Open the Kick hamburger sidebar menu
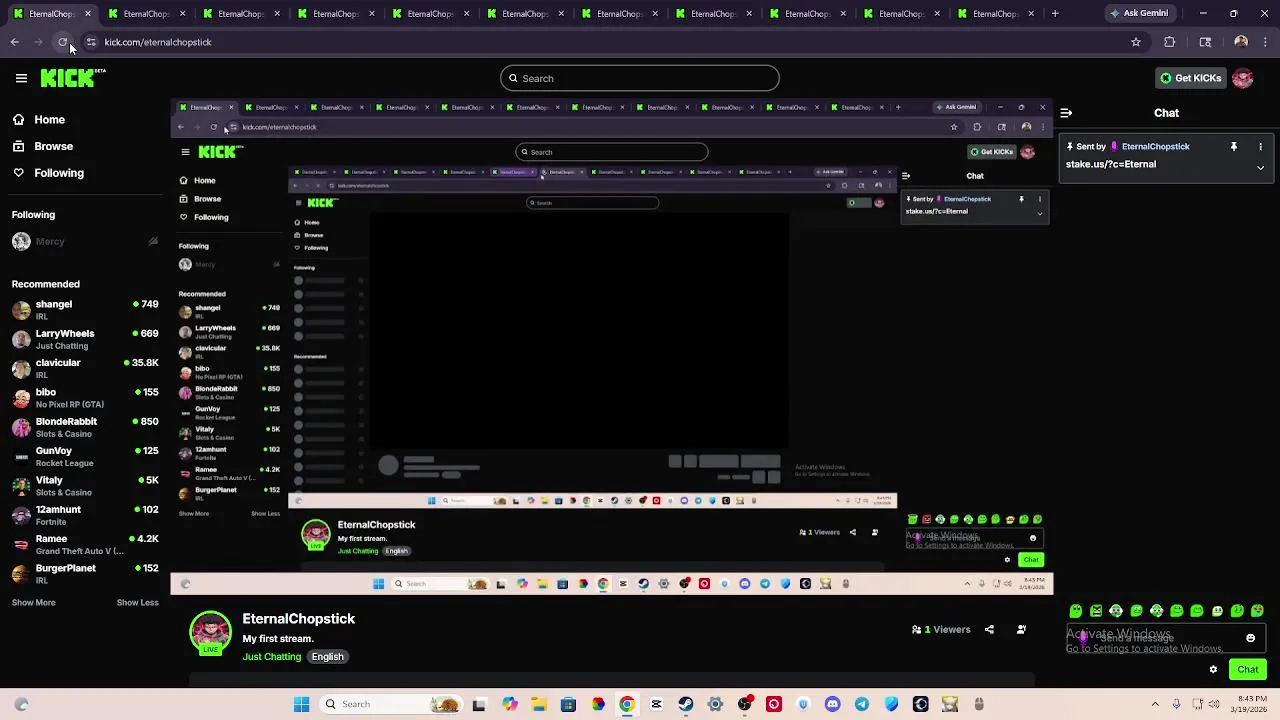 21,78
